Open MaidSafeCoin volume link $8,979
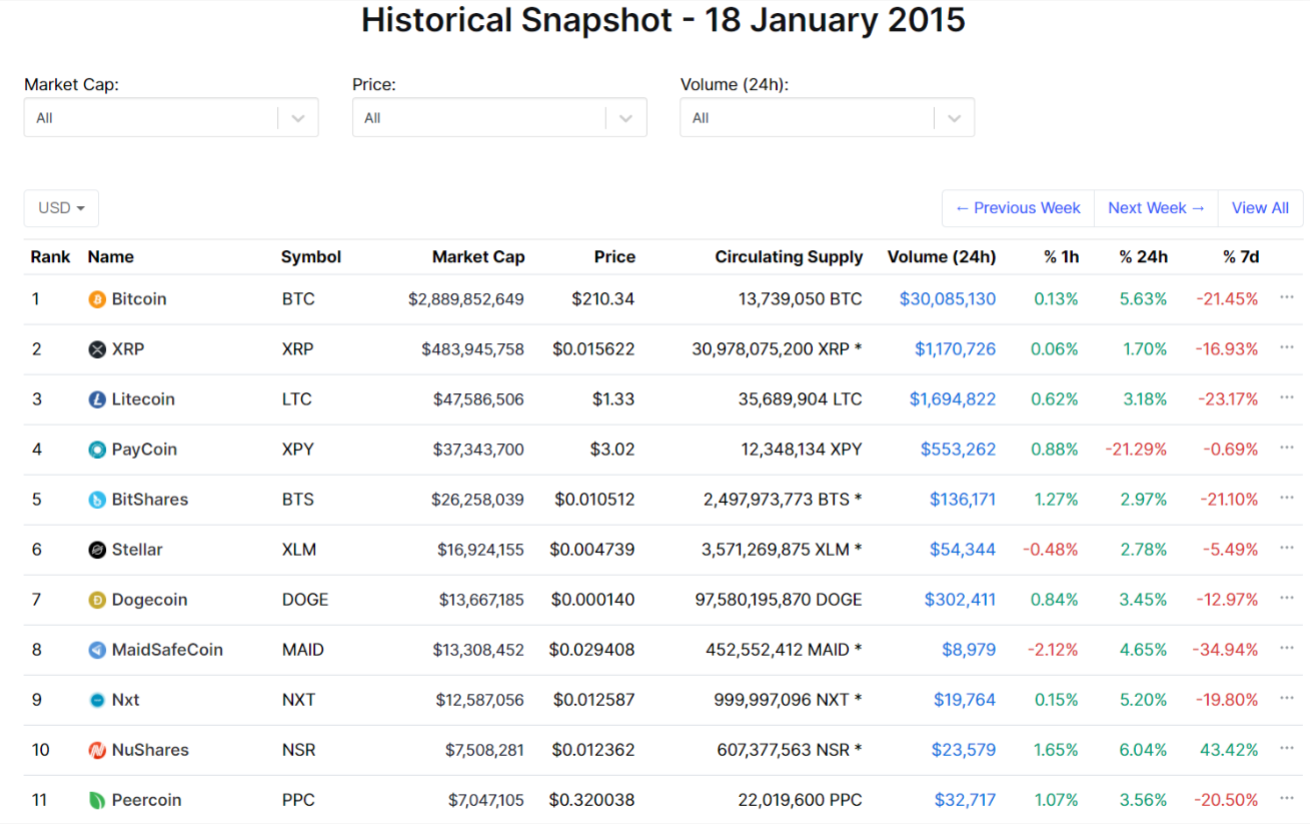Screen dimensions: 1310x824 [x=969, y=650]
